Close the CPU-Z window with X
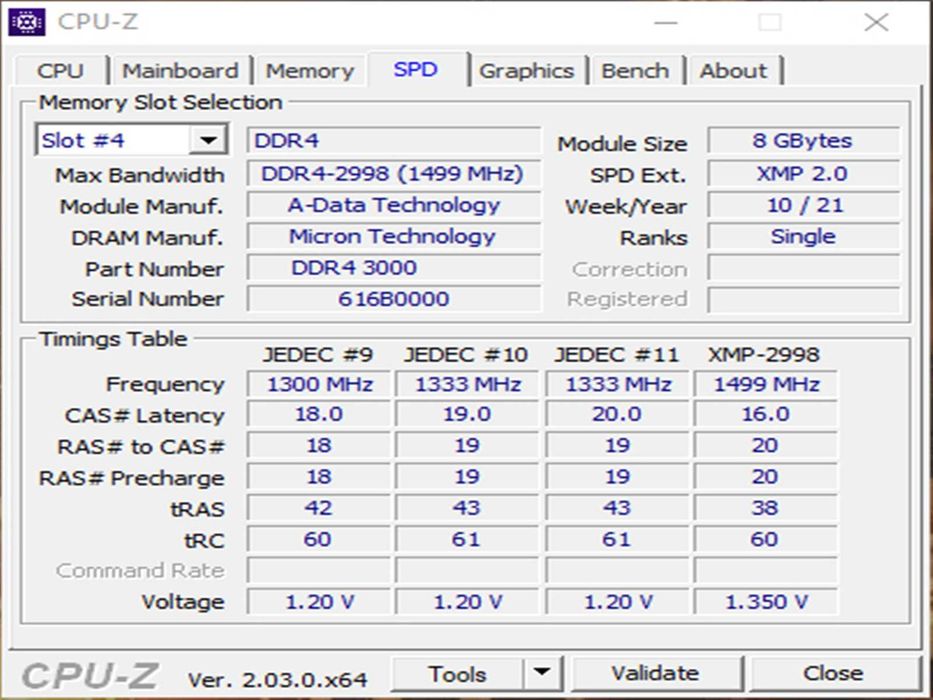The image size is (933, 700). click(x=876, y=23)
